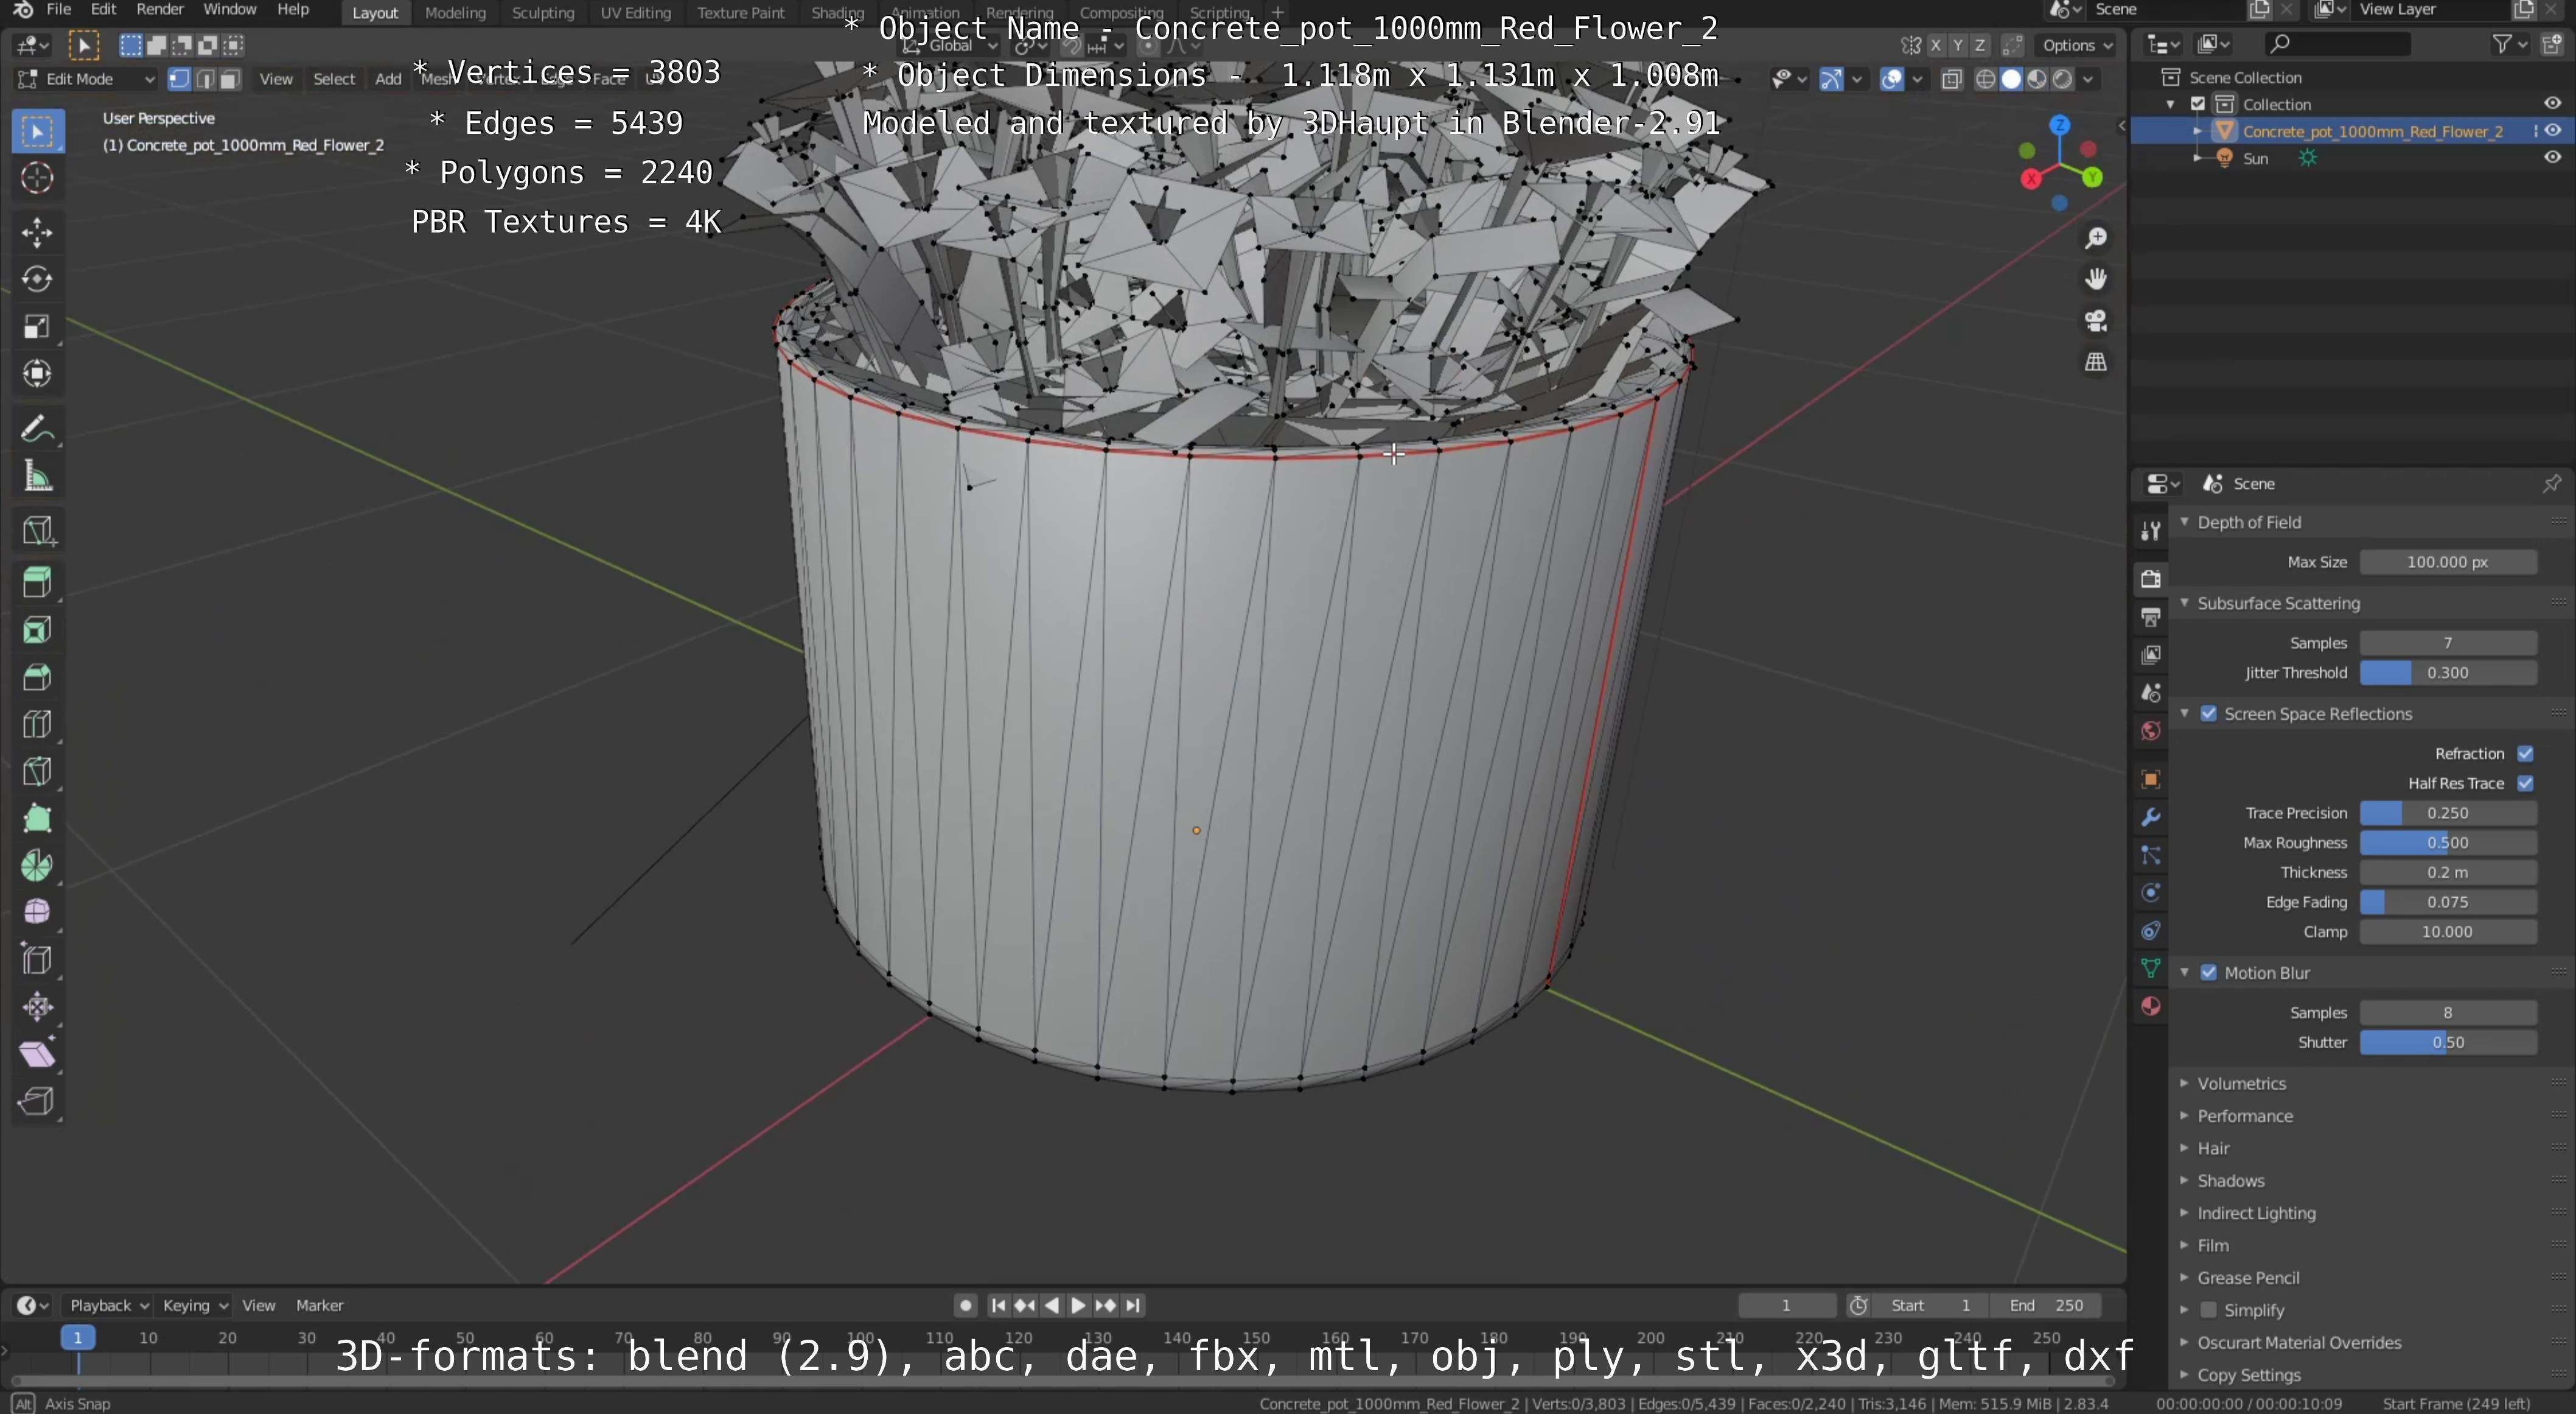2576x1414 pixels.
Task: Select the Scale tool
Action: coord(37,327)
